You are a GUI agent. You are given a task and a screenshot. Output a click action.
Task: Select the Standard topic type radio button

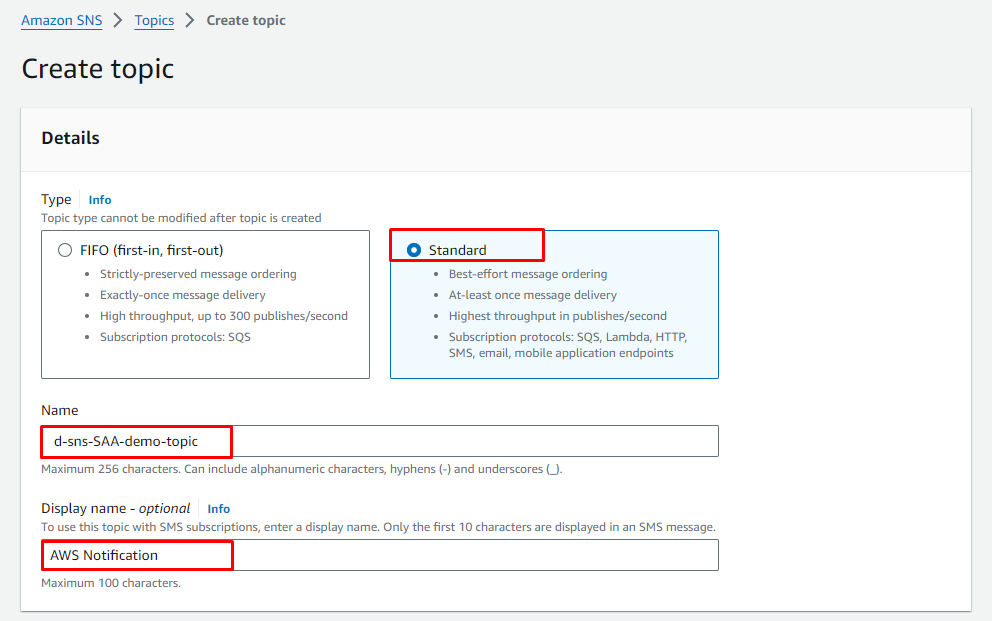(x=414, y=250)
